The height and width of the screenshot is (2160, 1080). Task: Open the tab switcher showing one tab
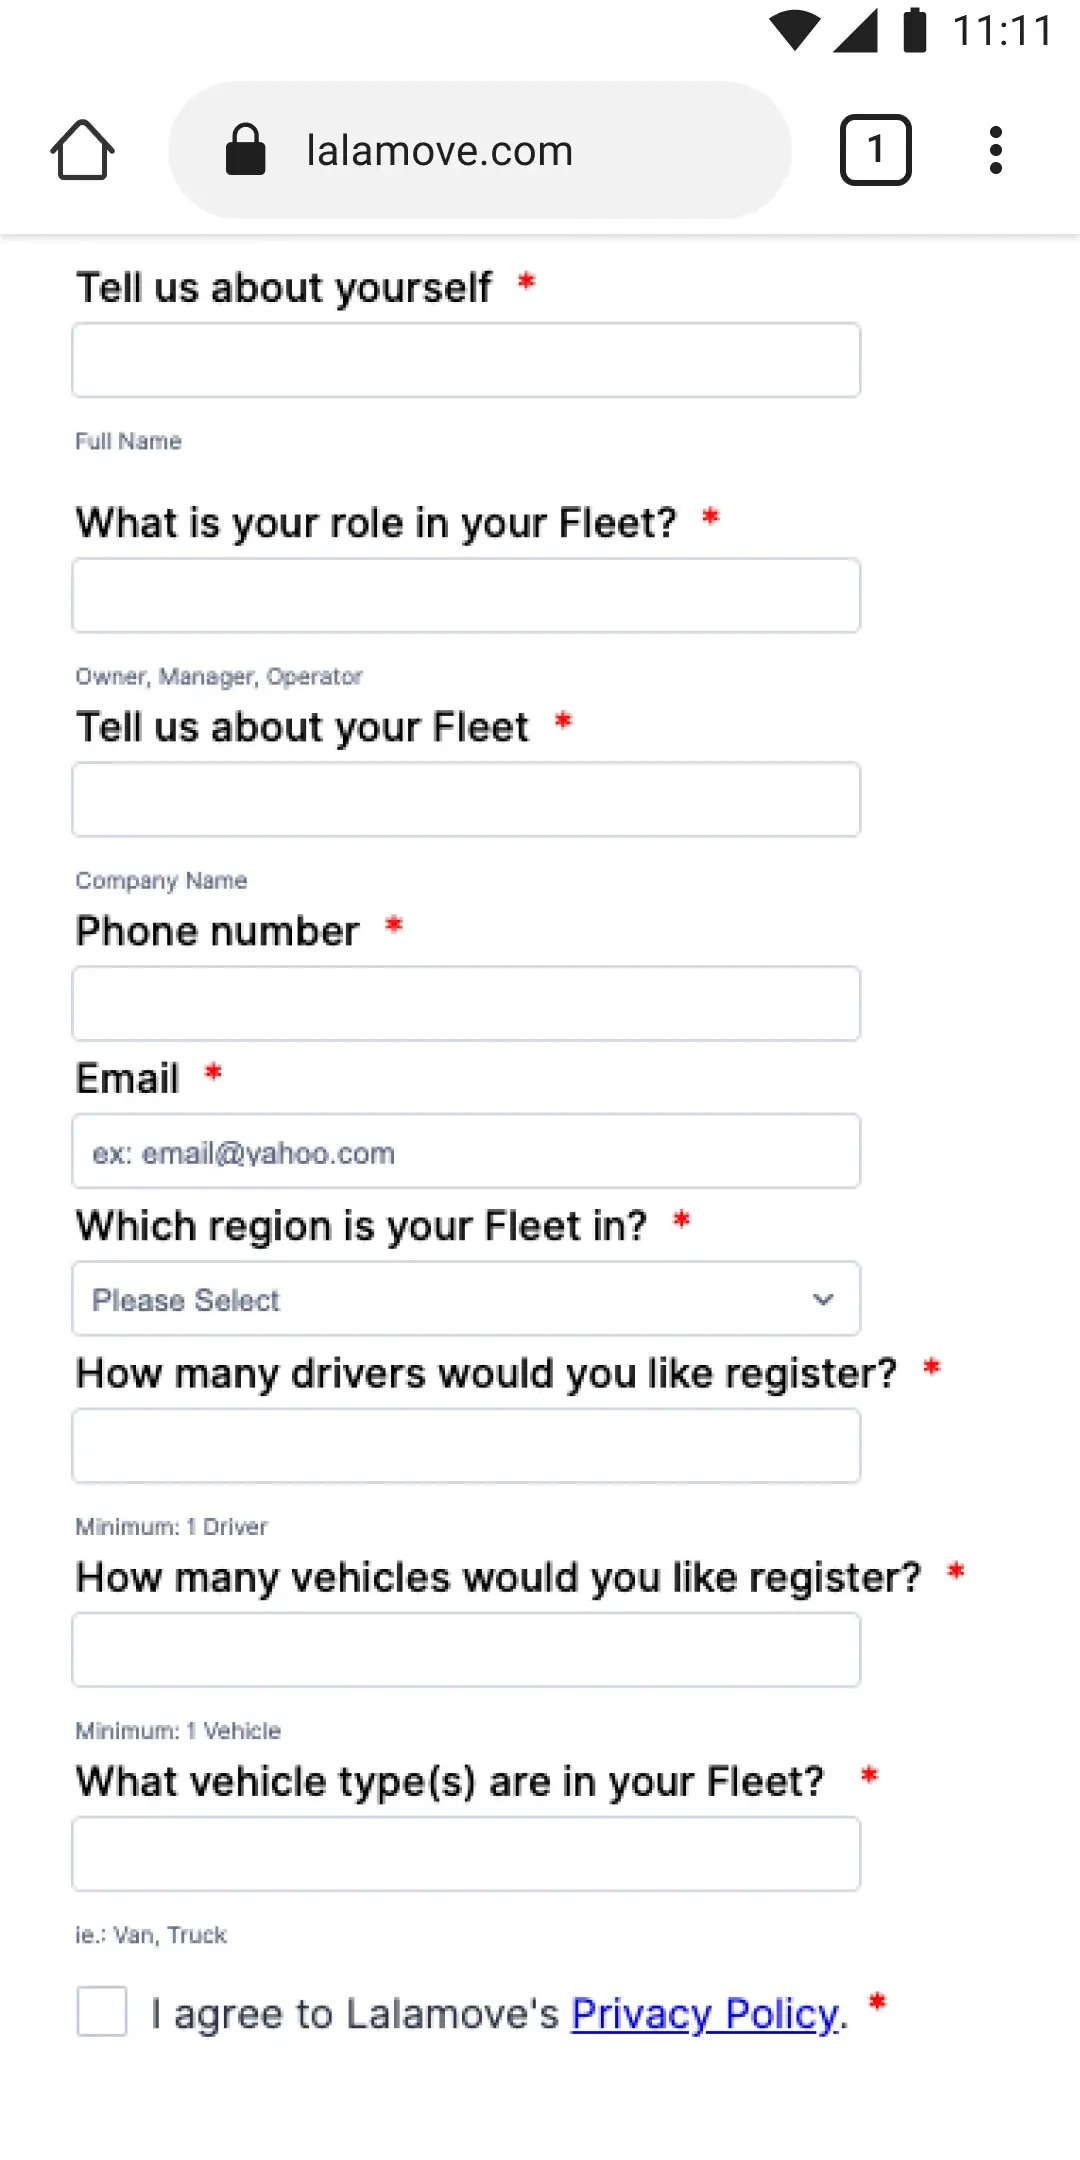tap(876, 150)
